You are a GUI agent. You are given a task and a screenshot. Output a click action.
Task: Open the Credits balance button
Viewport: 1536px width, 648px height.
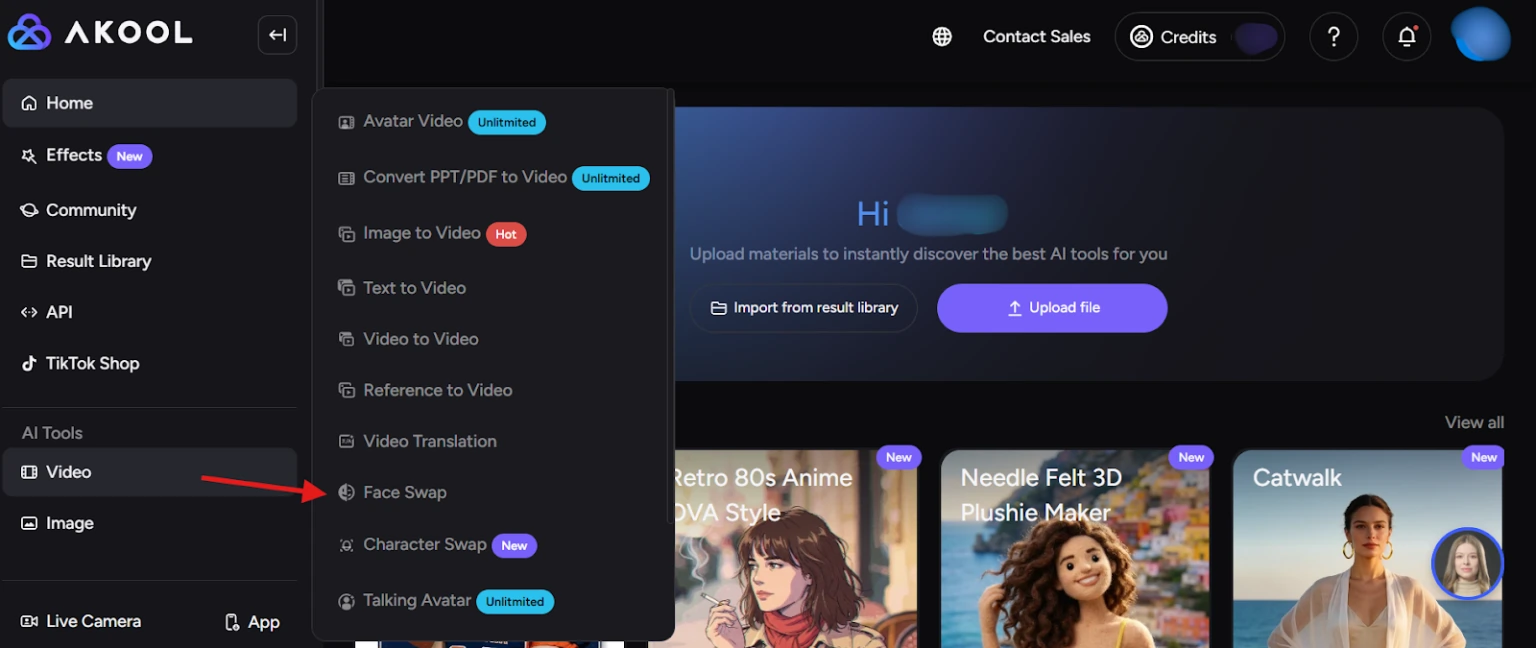point(1199,37)
